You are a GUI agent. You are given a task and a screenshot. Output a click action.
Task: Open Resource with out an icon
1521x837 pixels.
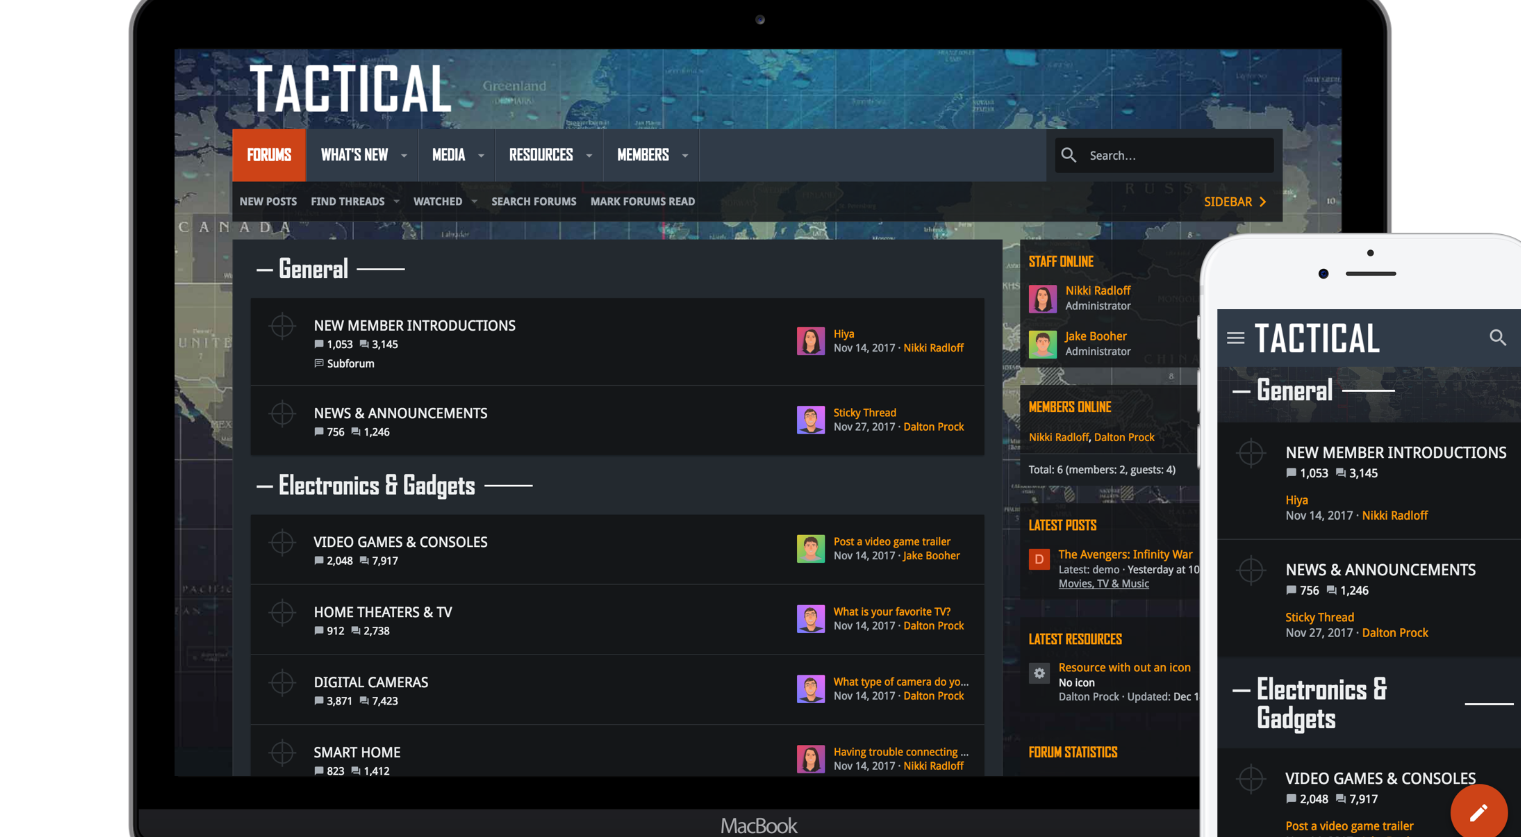coord(1125,668)
